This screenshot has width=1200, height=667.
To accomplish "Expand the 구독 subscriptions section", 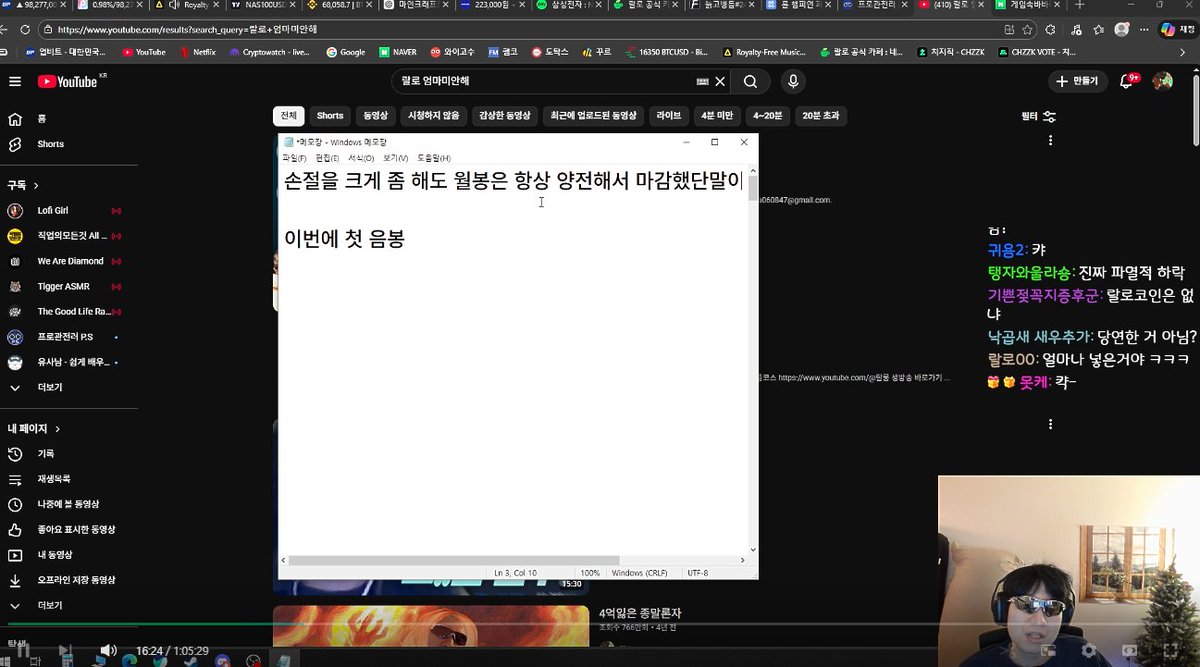I will click(x=24, y=186).
